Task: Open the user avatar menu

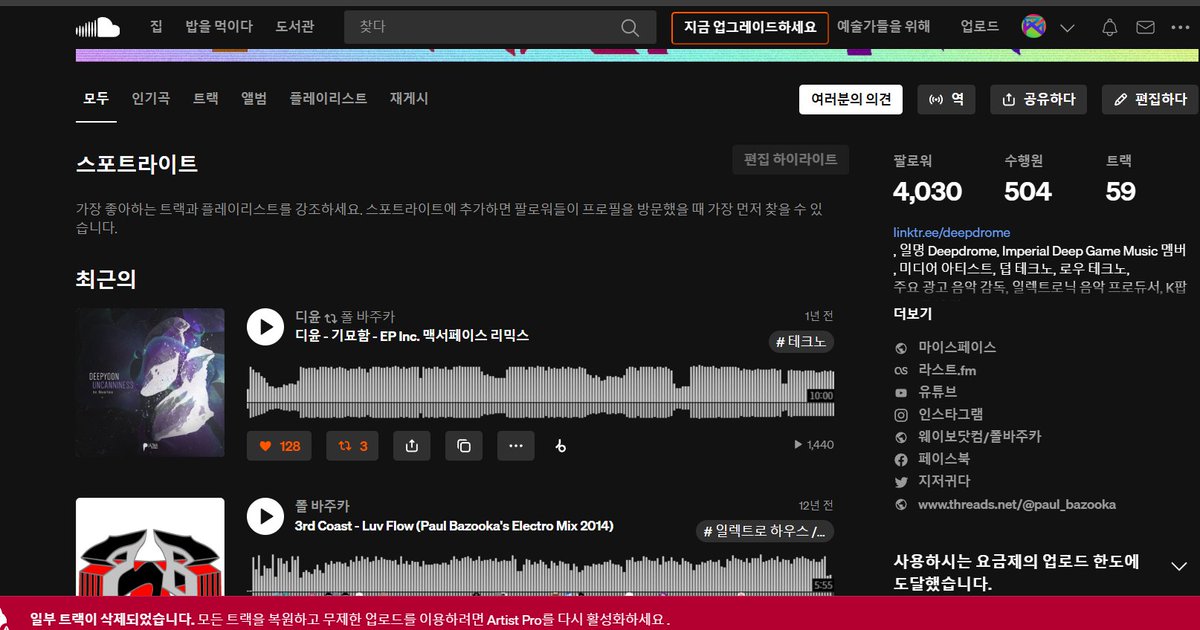Action: 1033,28
